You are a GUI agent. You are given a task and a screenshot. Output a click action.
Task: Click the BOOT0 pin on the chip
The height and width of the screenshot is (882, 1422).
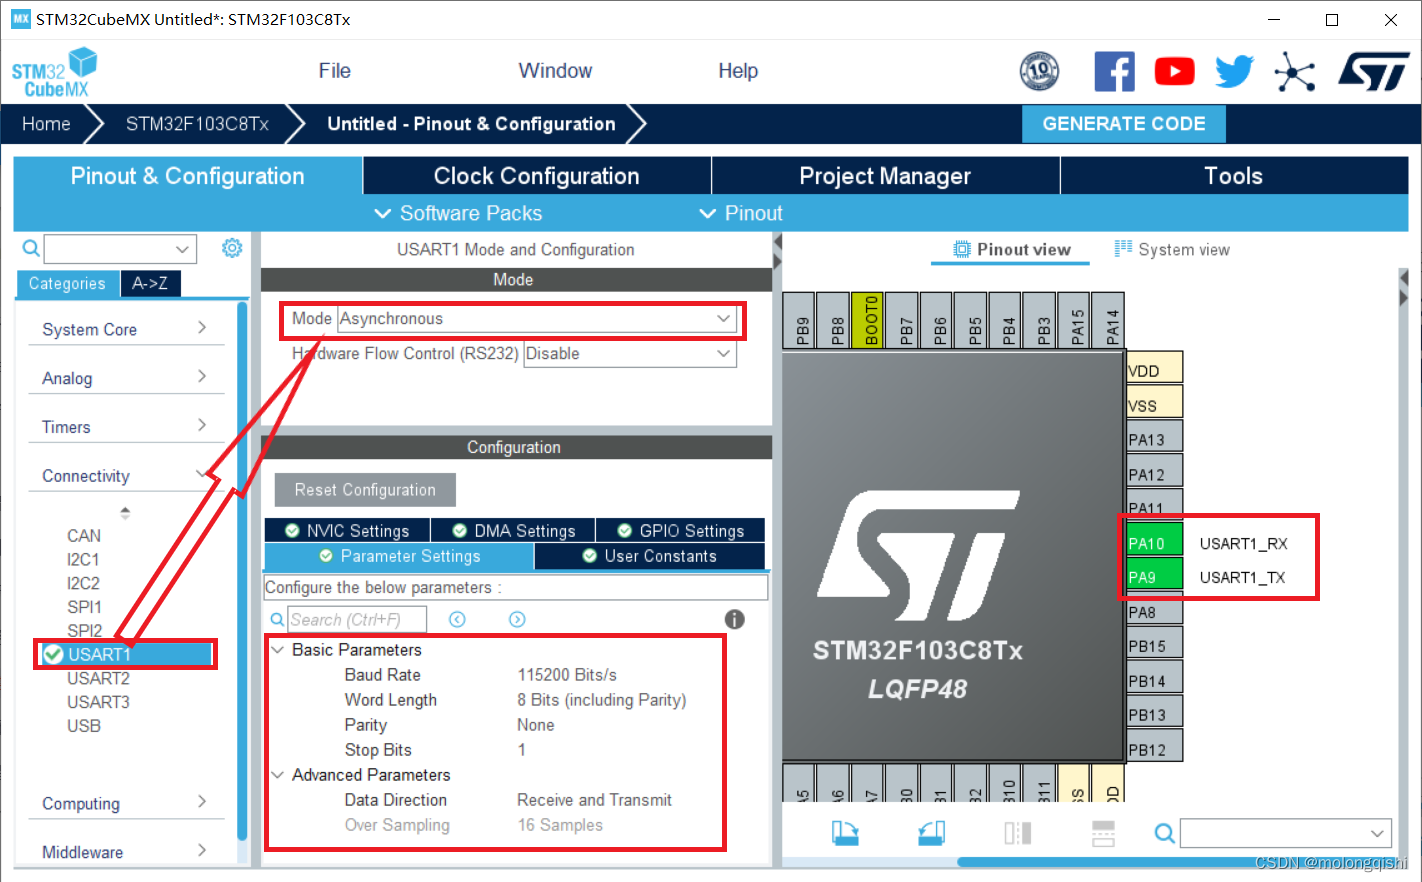[867, 320]
